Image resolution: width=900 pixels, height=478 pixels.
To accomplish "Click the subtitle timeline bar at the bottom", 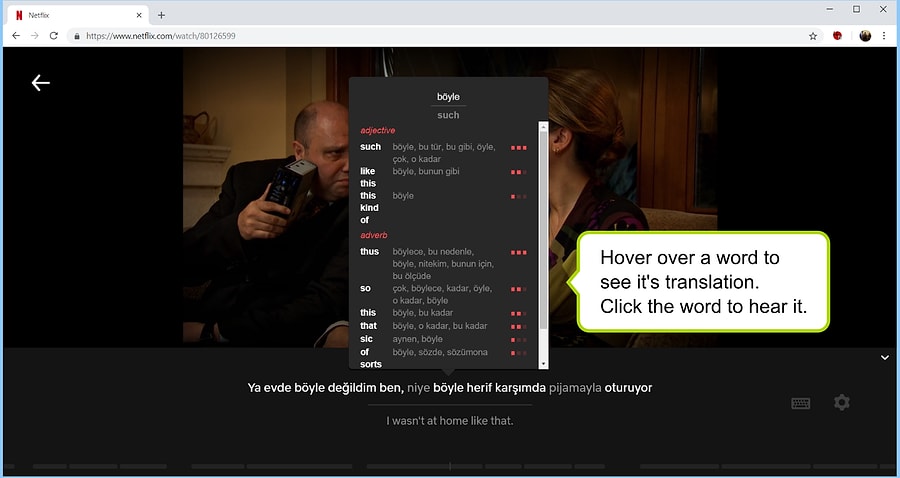I will click(450, 466).
